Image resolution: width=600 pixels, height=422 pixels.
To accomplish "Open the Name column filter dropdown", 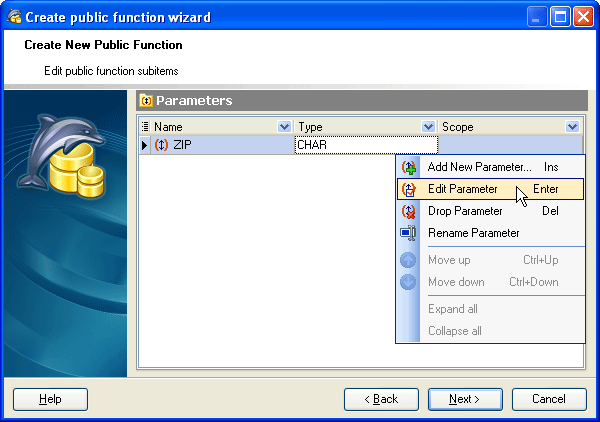I will [x=284, y=127].
